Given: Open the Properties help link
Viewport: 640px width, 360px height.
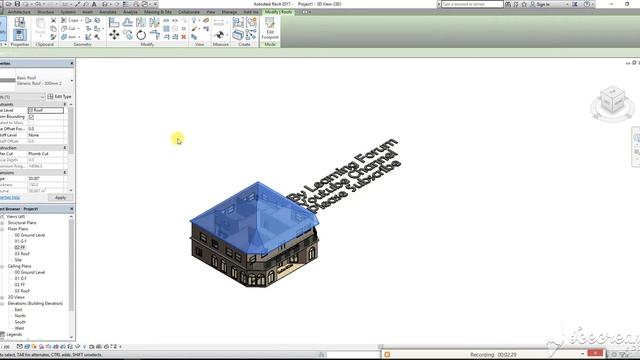Looking at the screenshot, I should click(x=10, y=198).
